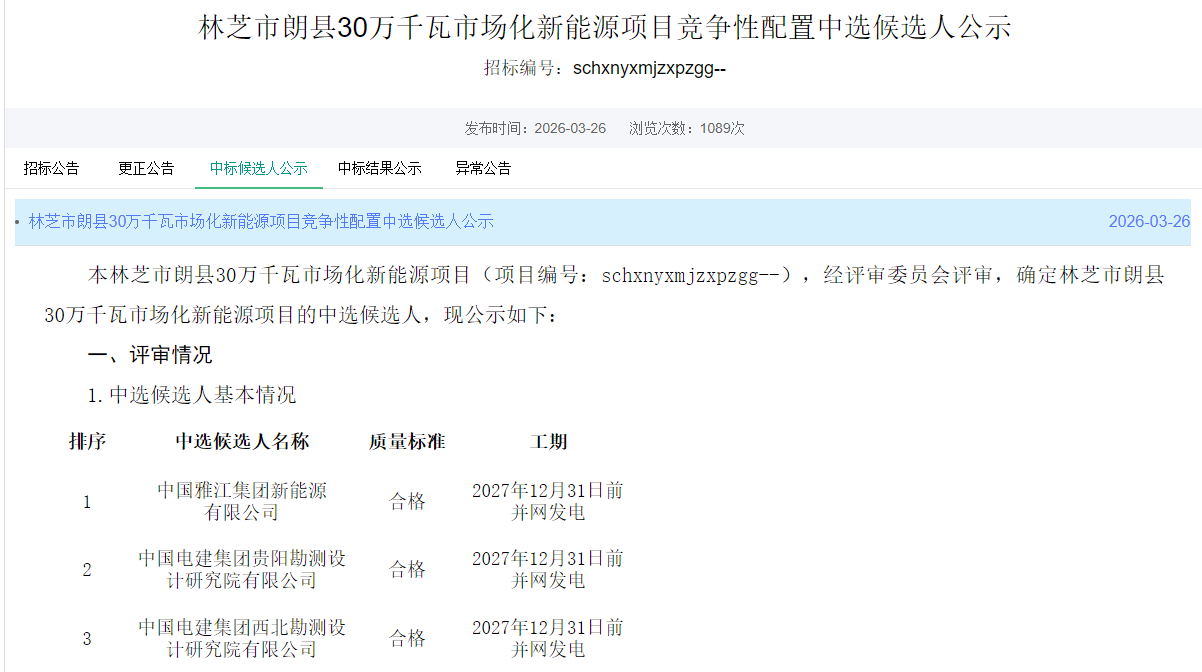Click the 中选候选人基本情况 subheading
The height and width of the screenshot is (672, 1202).
pos(192,395)
